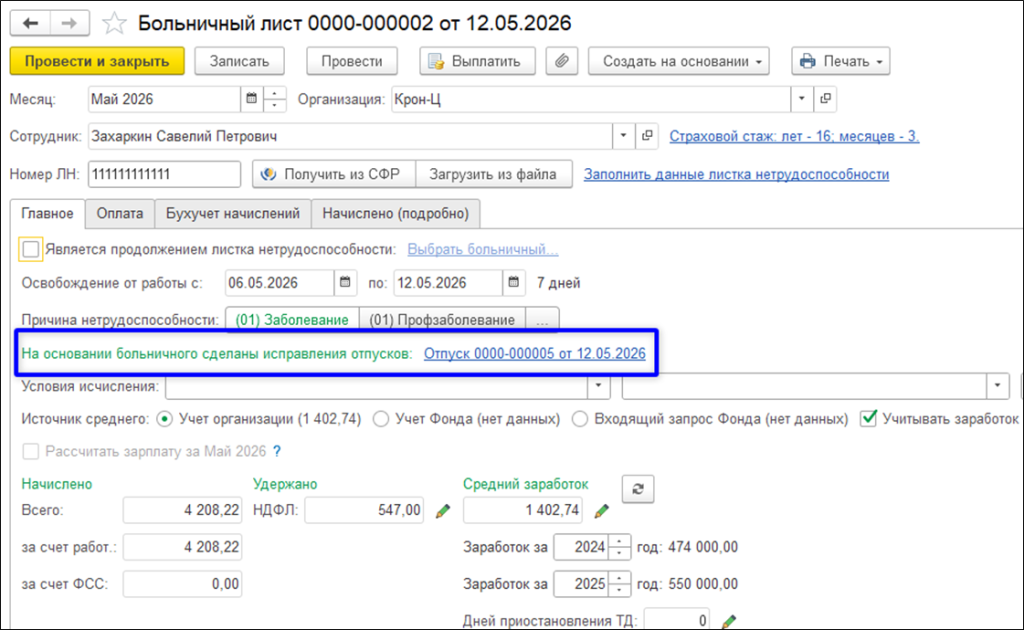The height and width of the screenshot is (630, 1024).
Task: Click Месяц field showing Май 2026
Action: pyautogui.click(x=164, y=99)
